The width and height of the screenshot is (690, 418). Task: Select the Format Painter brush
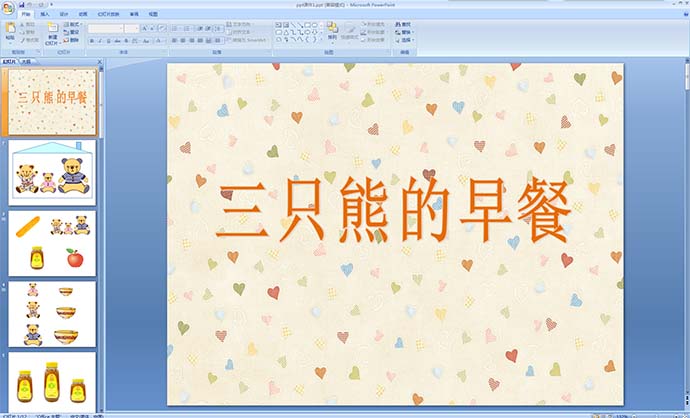tap(22, 40)
